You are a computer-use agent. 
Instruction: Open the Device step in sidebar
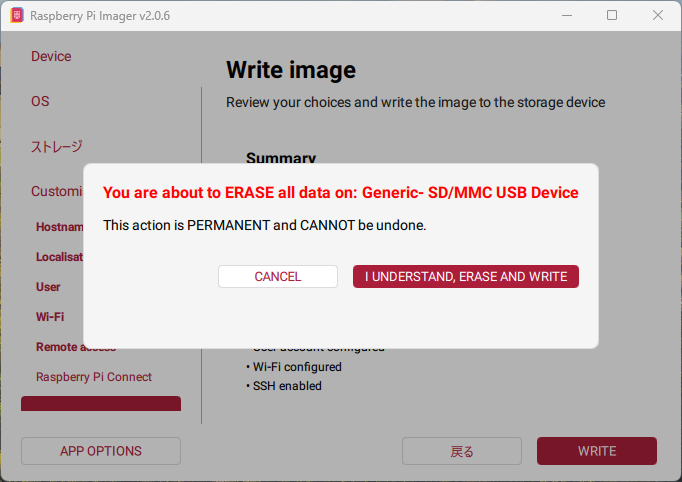(51, 56)
